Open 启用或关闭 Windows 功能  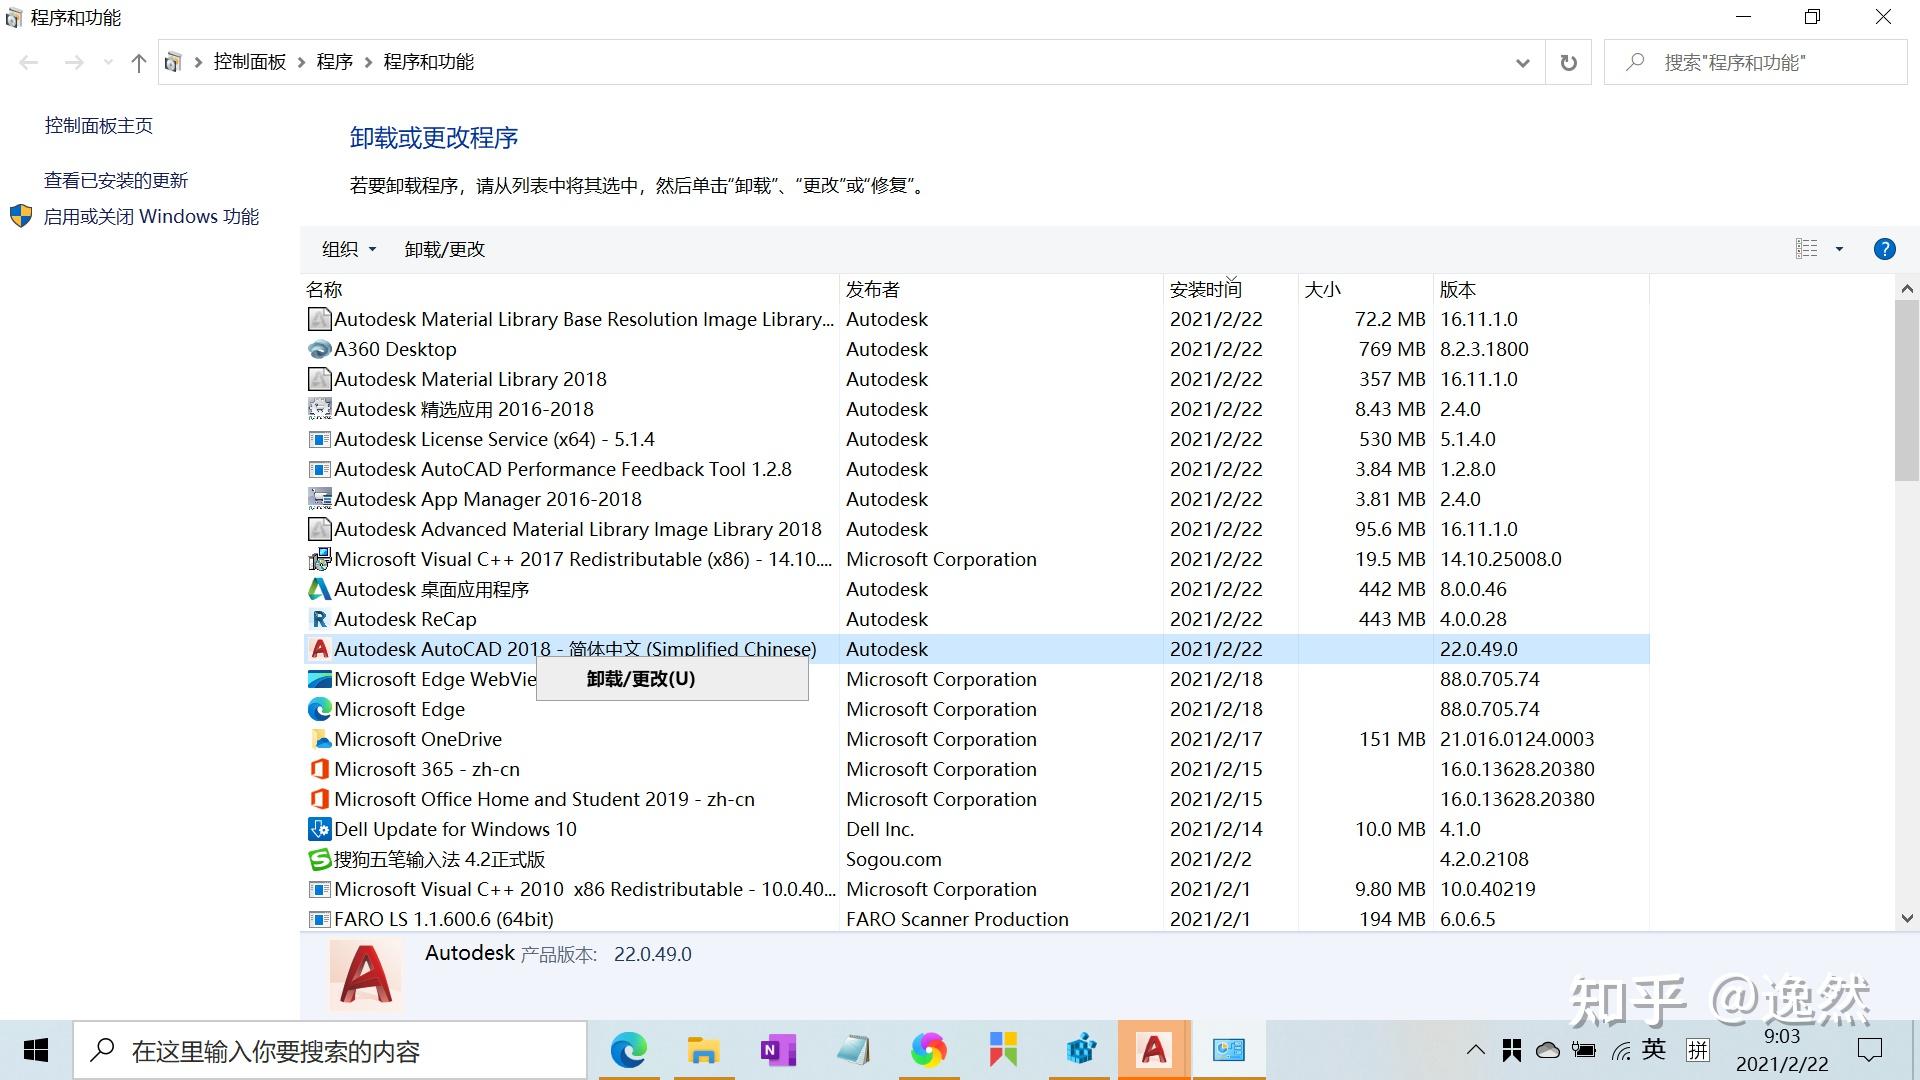click(x=152, y=216)
